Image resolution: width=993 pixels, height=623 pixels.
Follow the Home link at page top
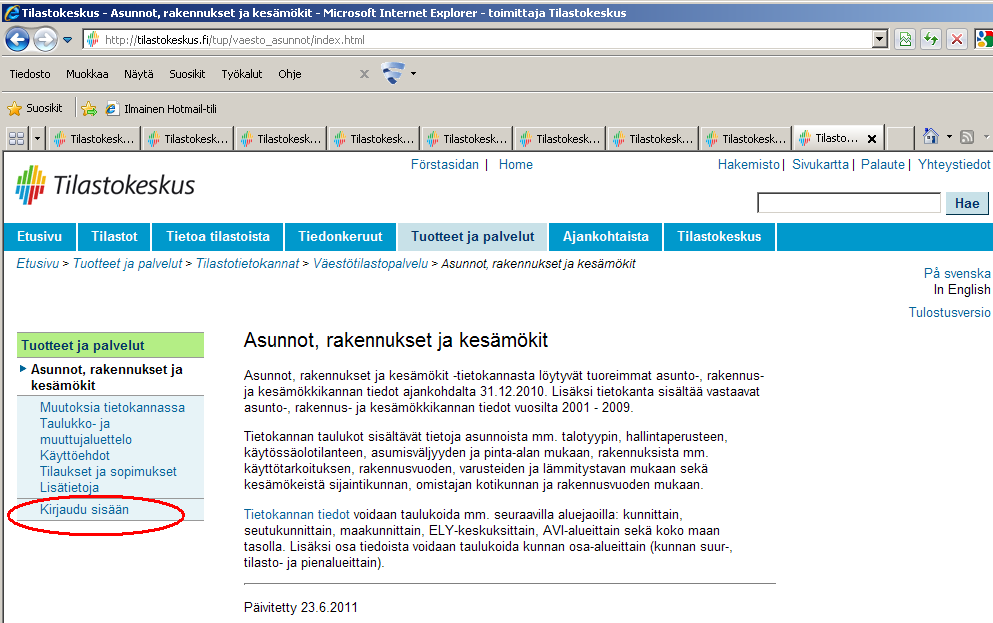(515, 165)
